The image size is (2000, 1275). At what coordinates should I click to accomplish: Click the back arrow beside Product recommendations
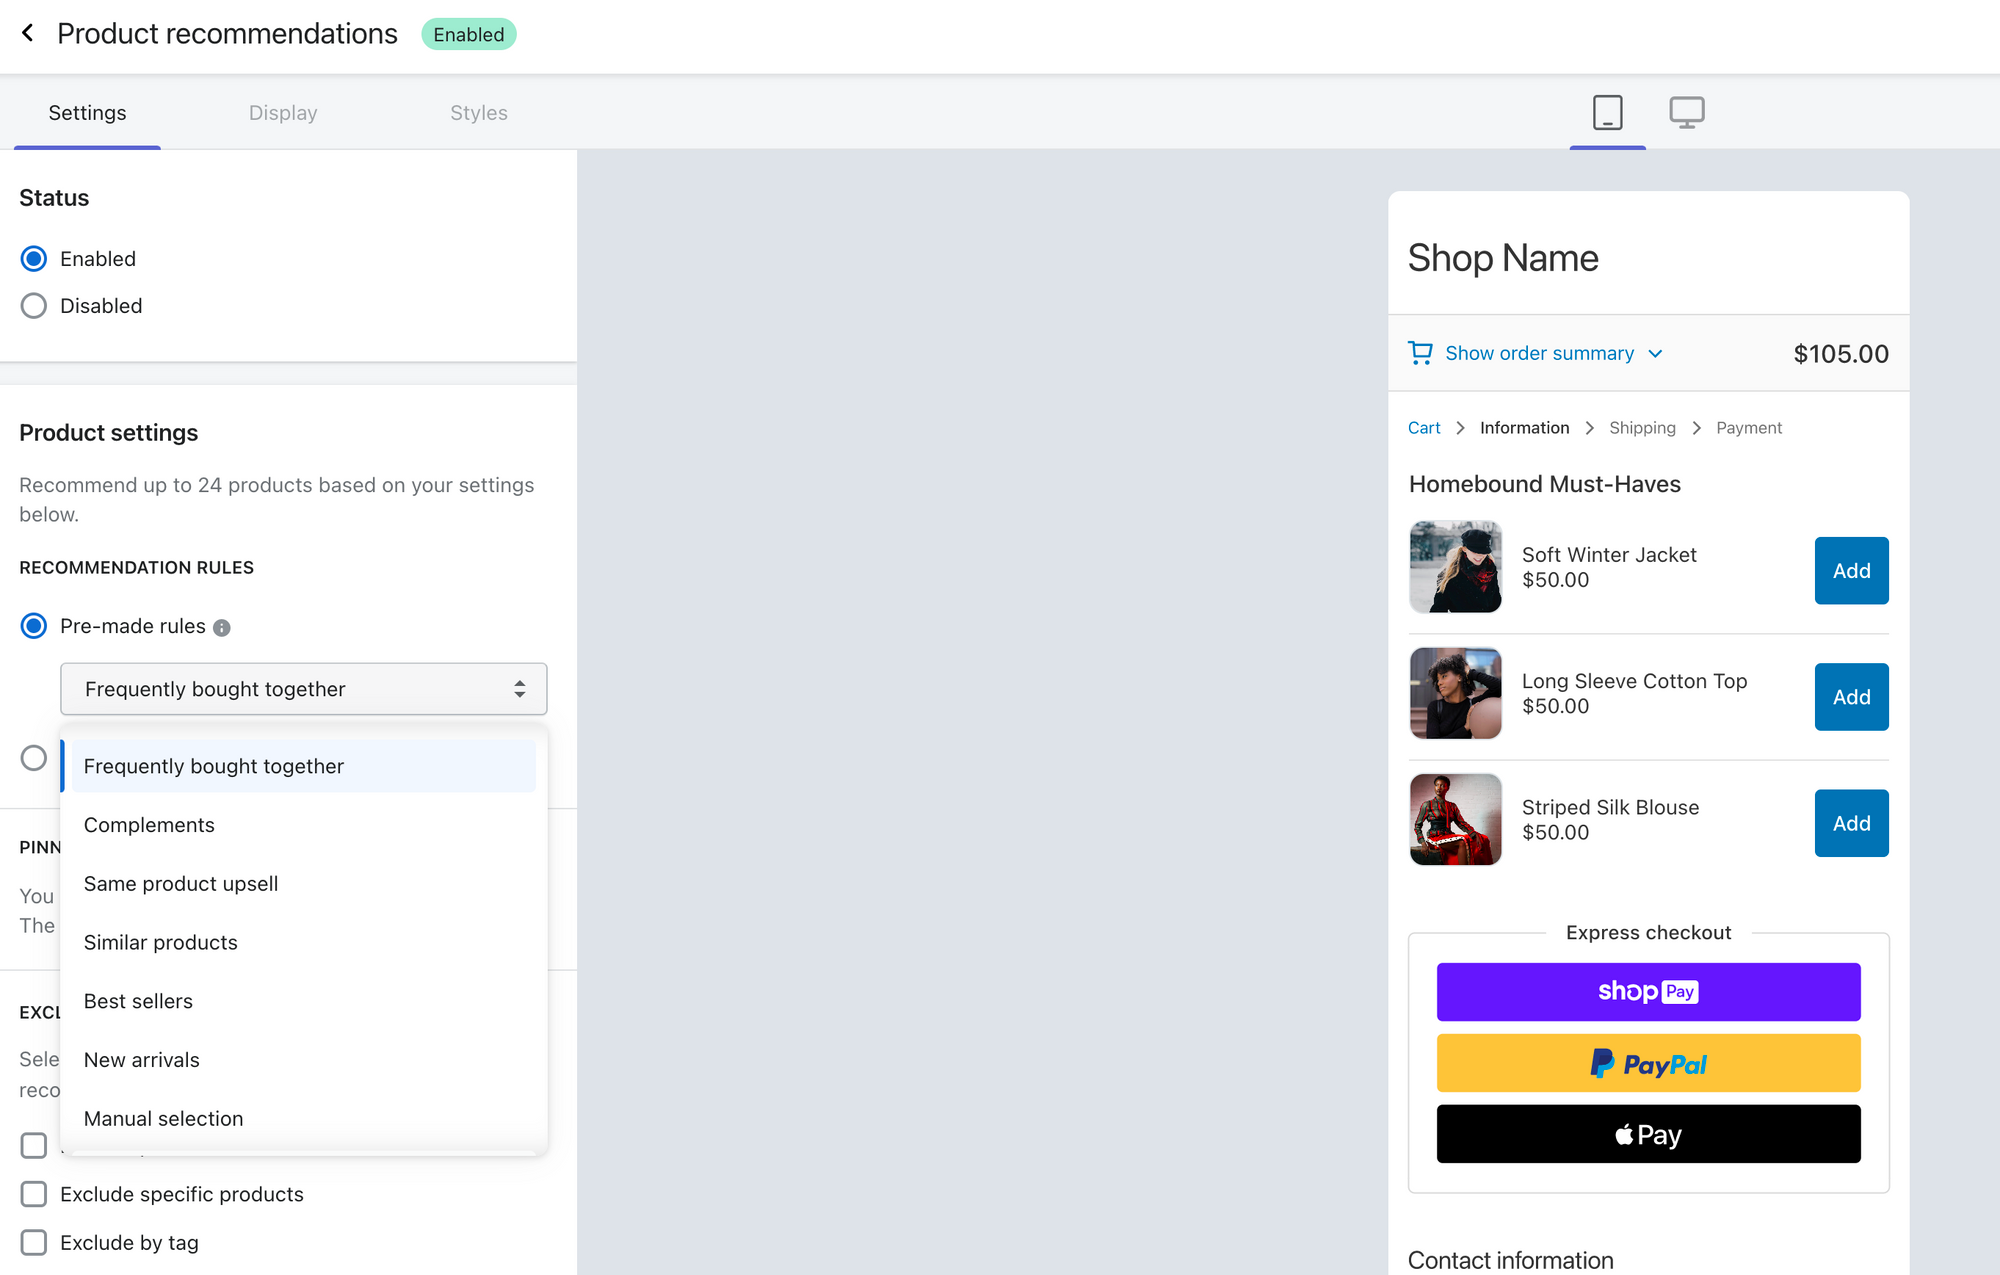tap(27, 32)
